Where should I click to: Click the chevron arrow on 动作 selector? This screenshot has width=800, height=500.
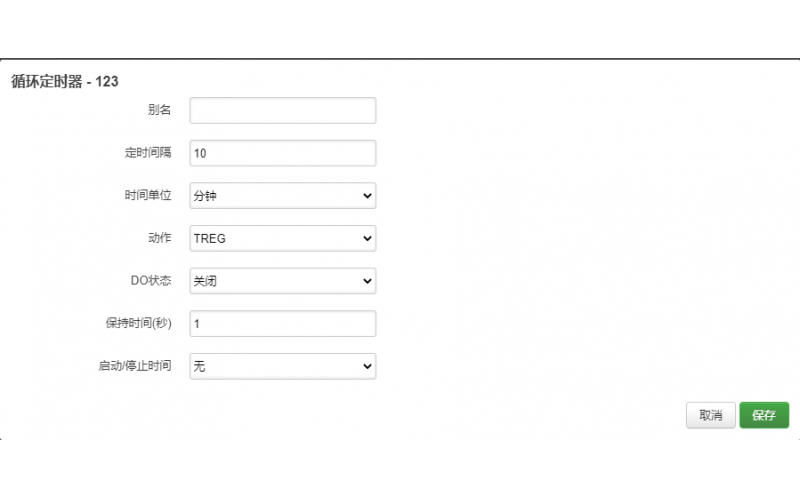point(367,238)
